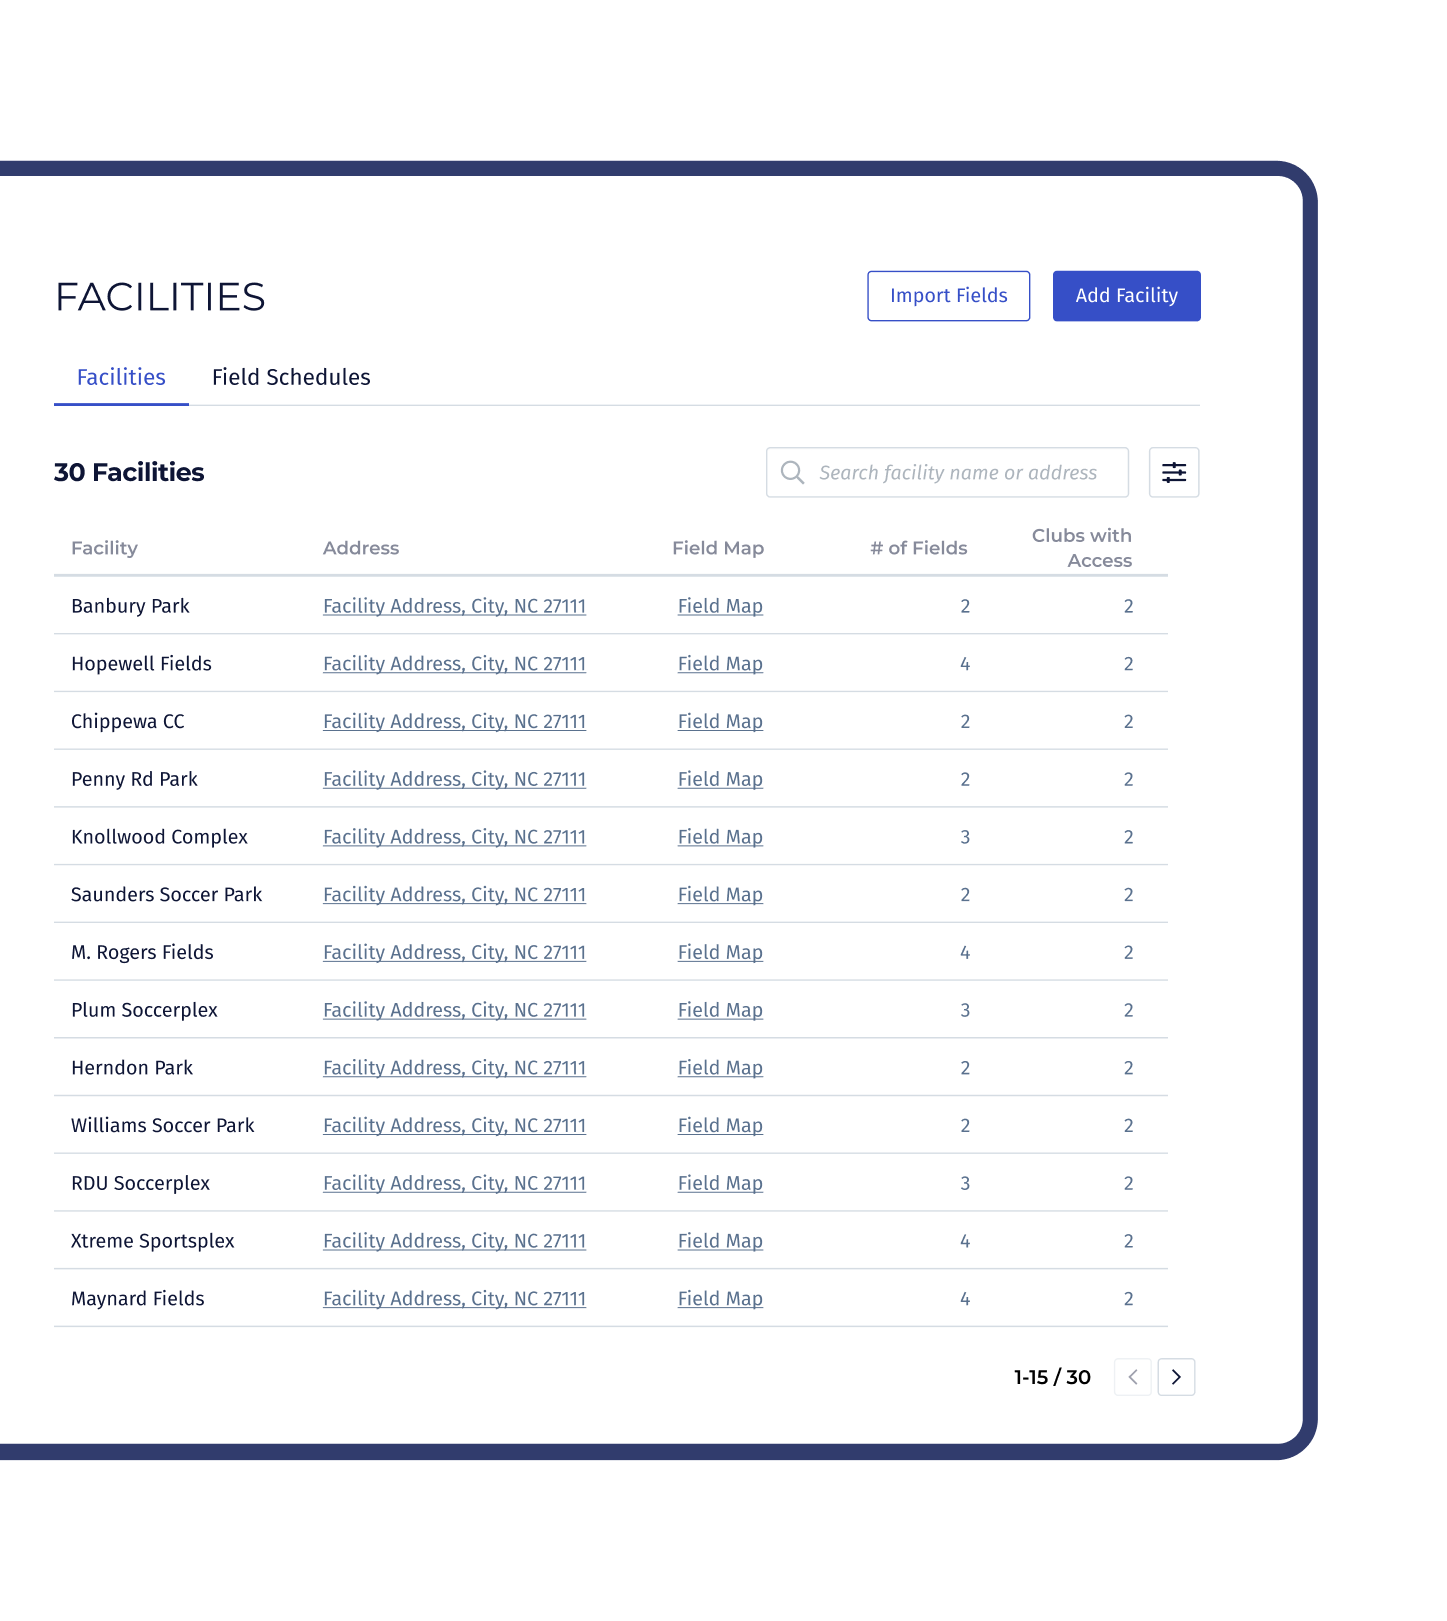Click the Facility column header
The image size is (1447, 1621).
click(104, 548)
